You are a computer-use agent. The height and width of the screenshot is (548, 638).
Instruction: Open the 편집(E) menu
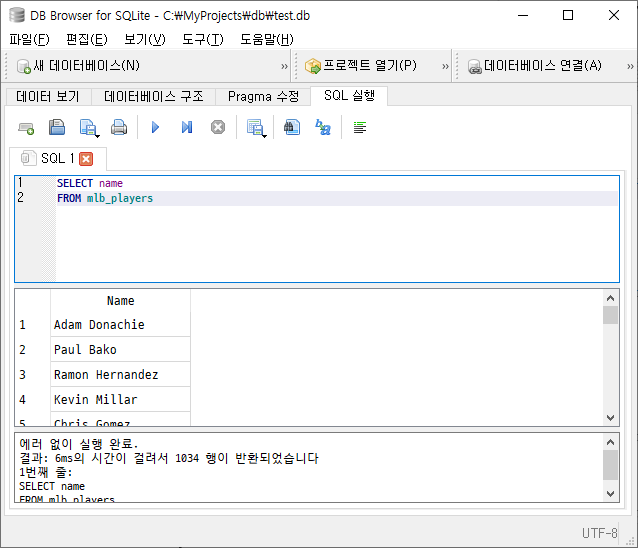tap(87, 39)
